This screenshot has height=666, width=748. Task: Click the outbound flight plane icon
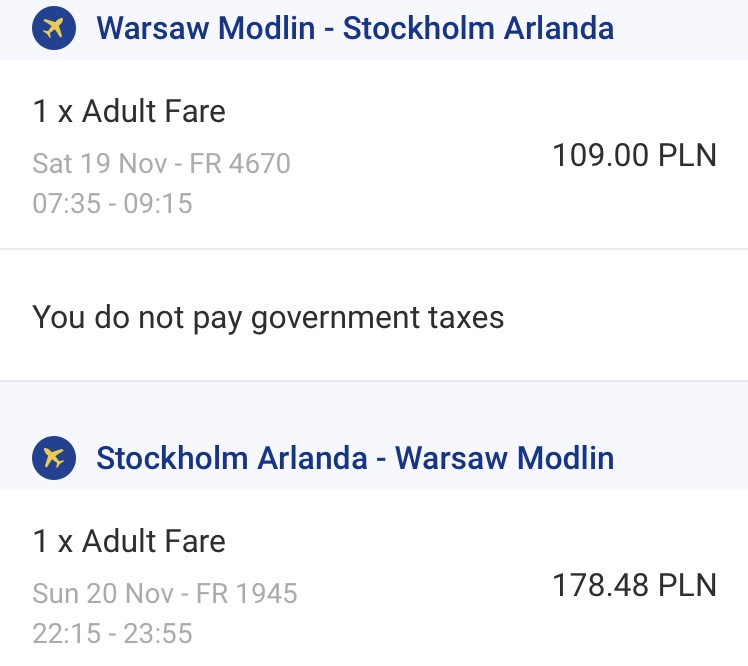54,28
